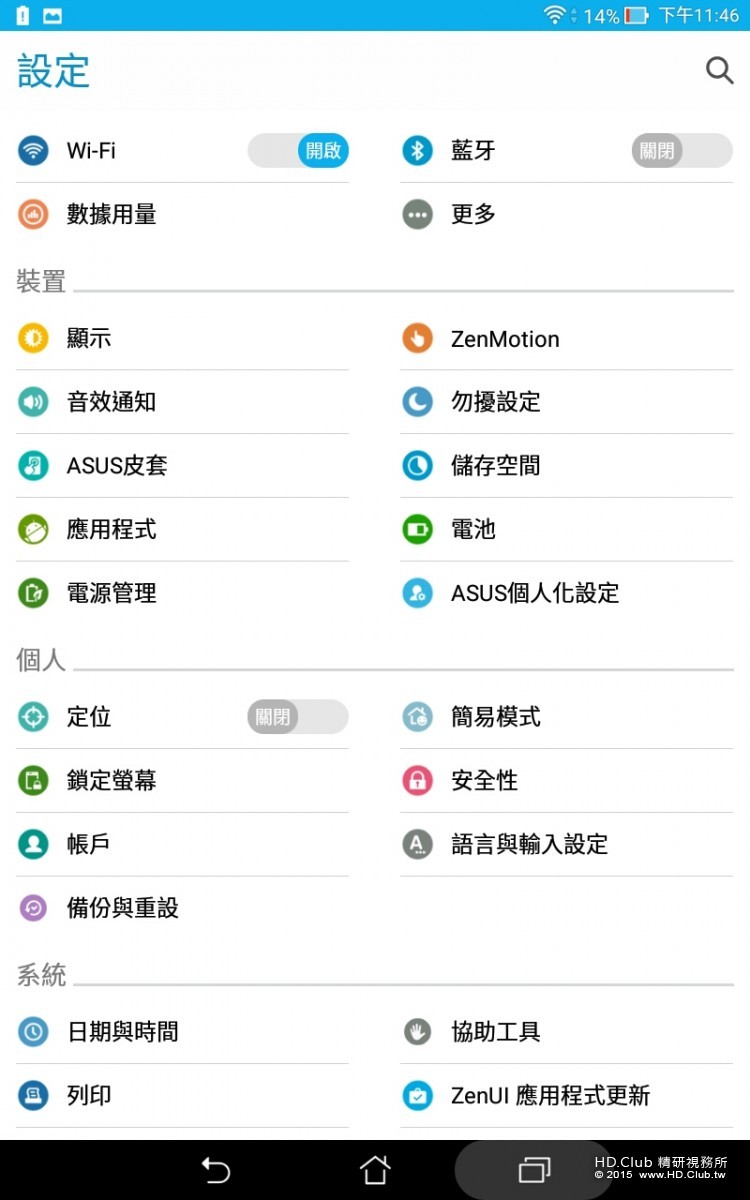Screen dimensions: 750x1200
Task: Open 日期與時間 date and time
Action: pos(122,1032)
